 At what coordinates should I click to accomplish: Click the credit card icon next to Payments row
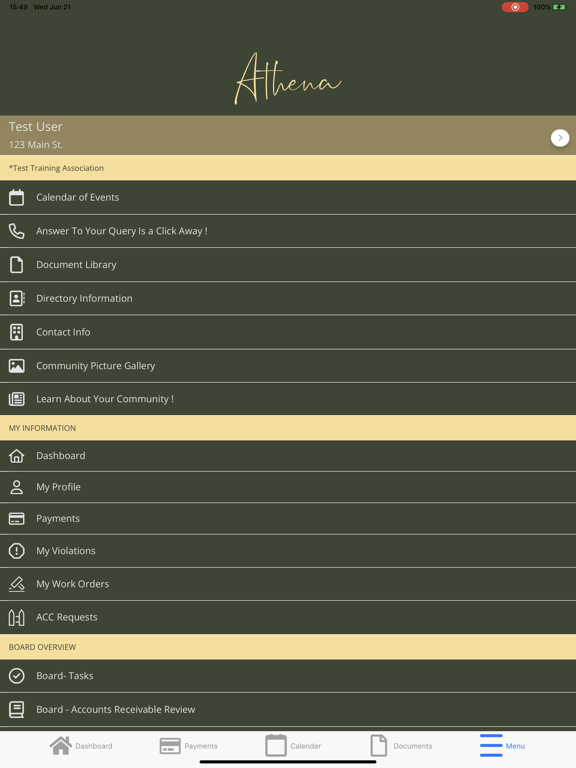click(x=17, y=519)
